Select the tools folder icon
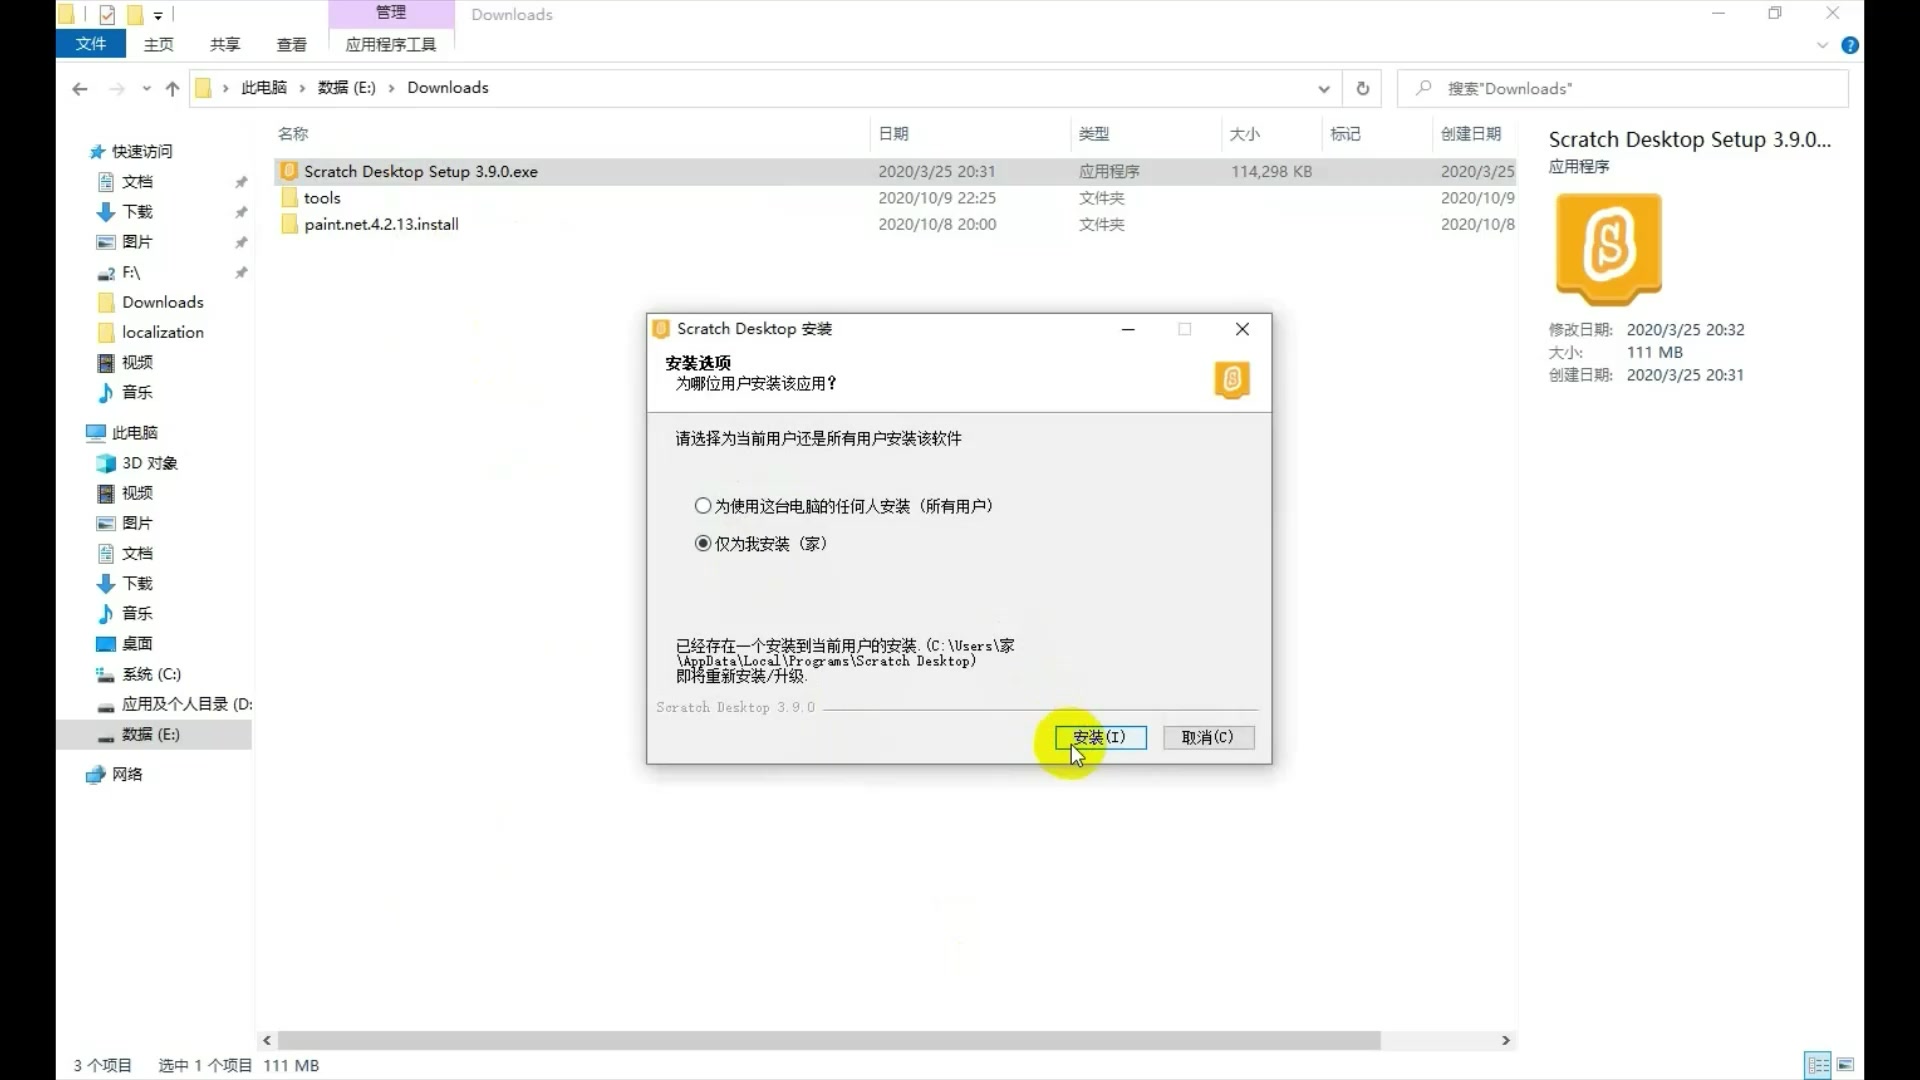 [289, 198]
